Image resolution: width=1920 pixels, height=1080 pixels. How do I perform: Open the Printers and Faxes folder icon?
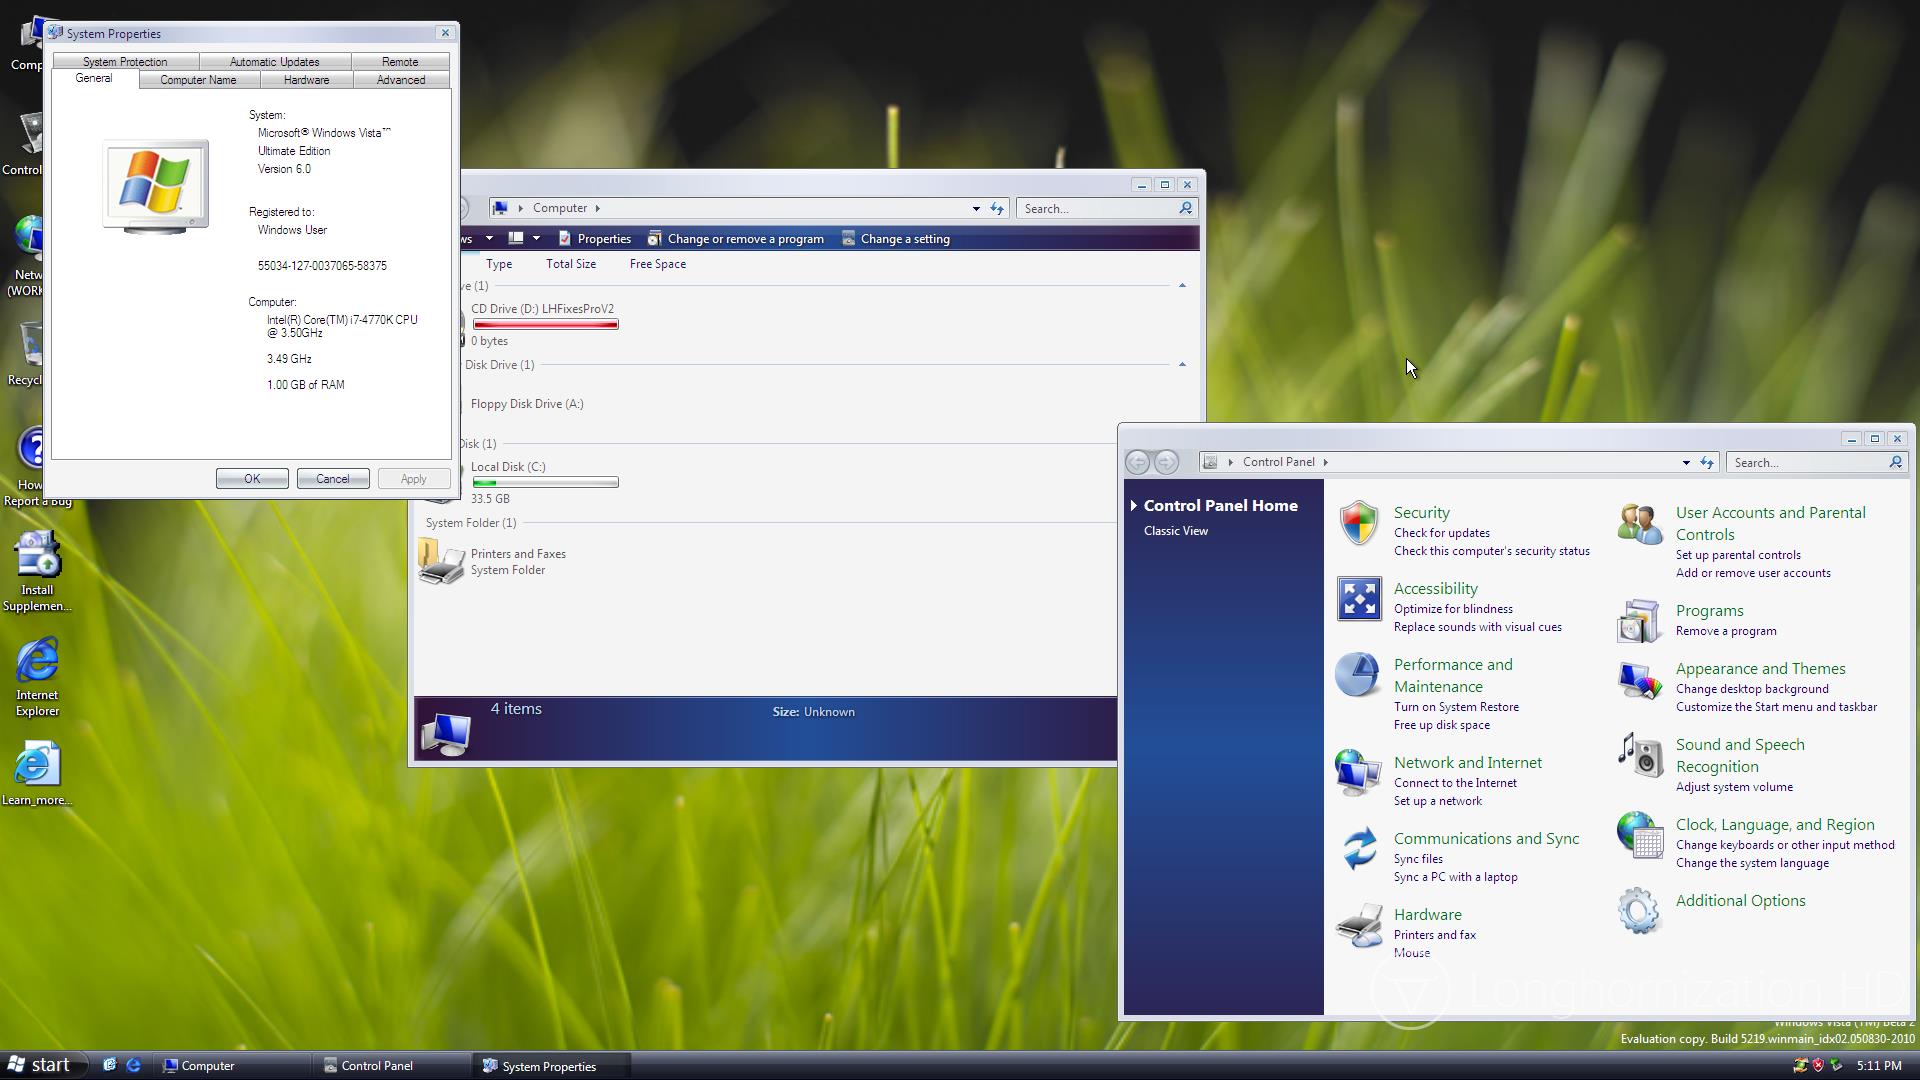(x=441, y=561)
